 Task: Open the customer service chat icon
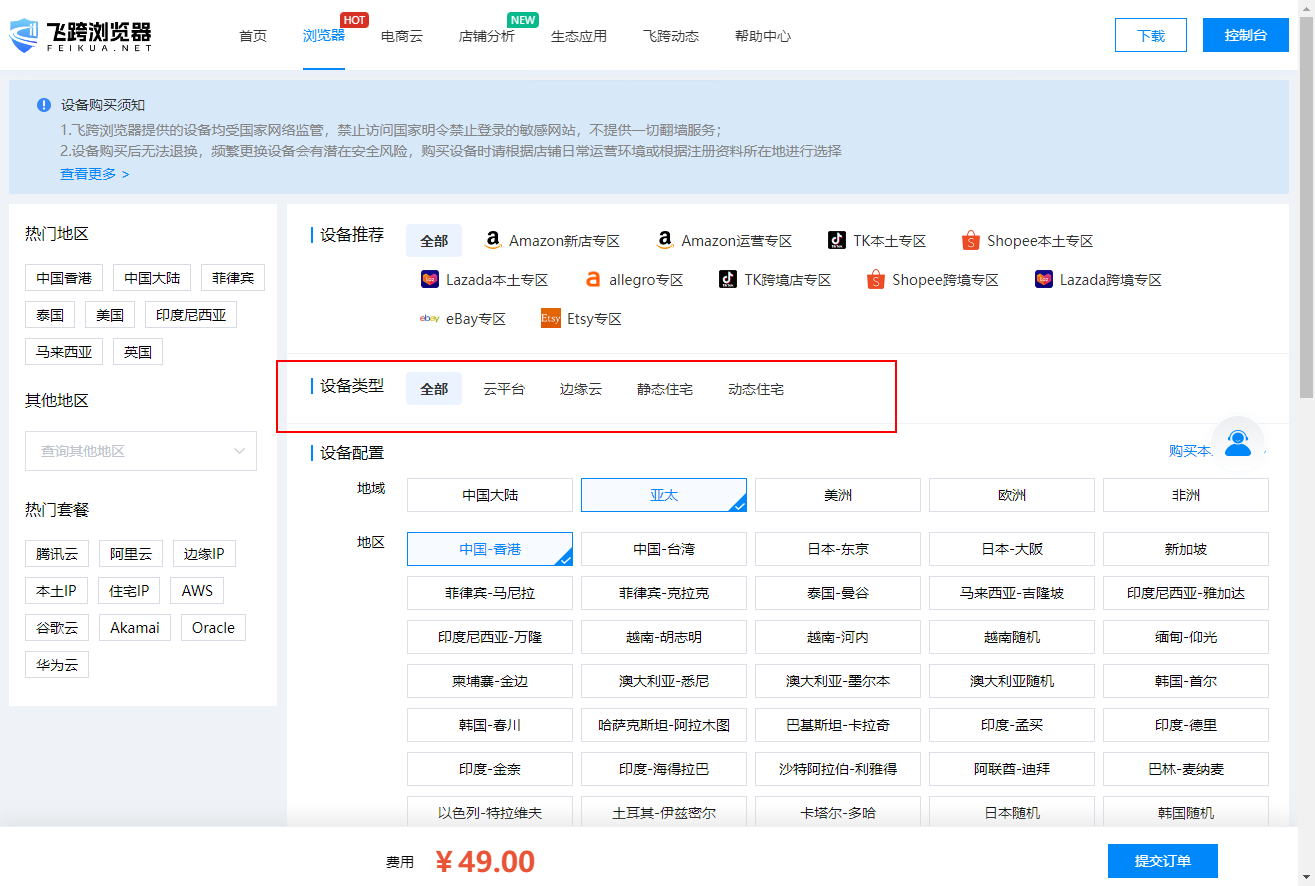[x=1238, y=442]
